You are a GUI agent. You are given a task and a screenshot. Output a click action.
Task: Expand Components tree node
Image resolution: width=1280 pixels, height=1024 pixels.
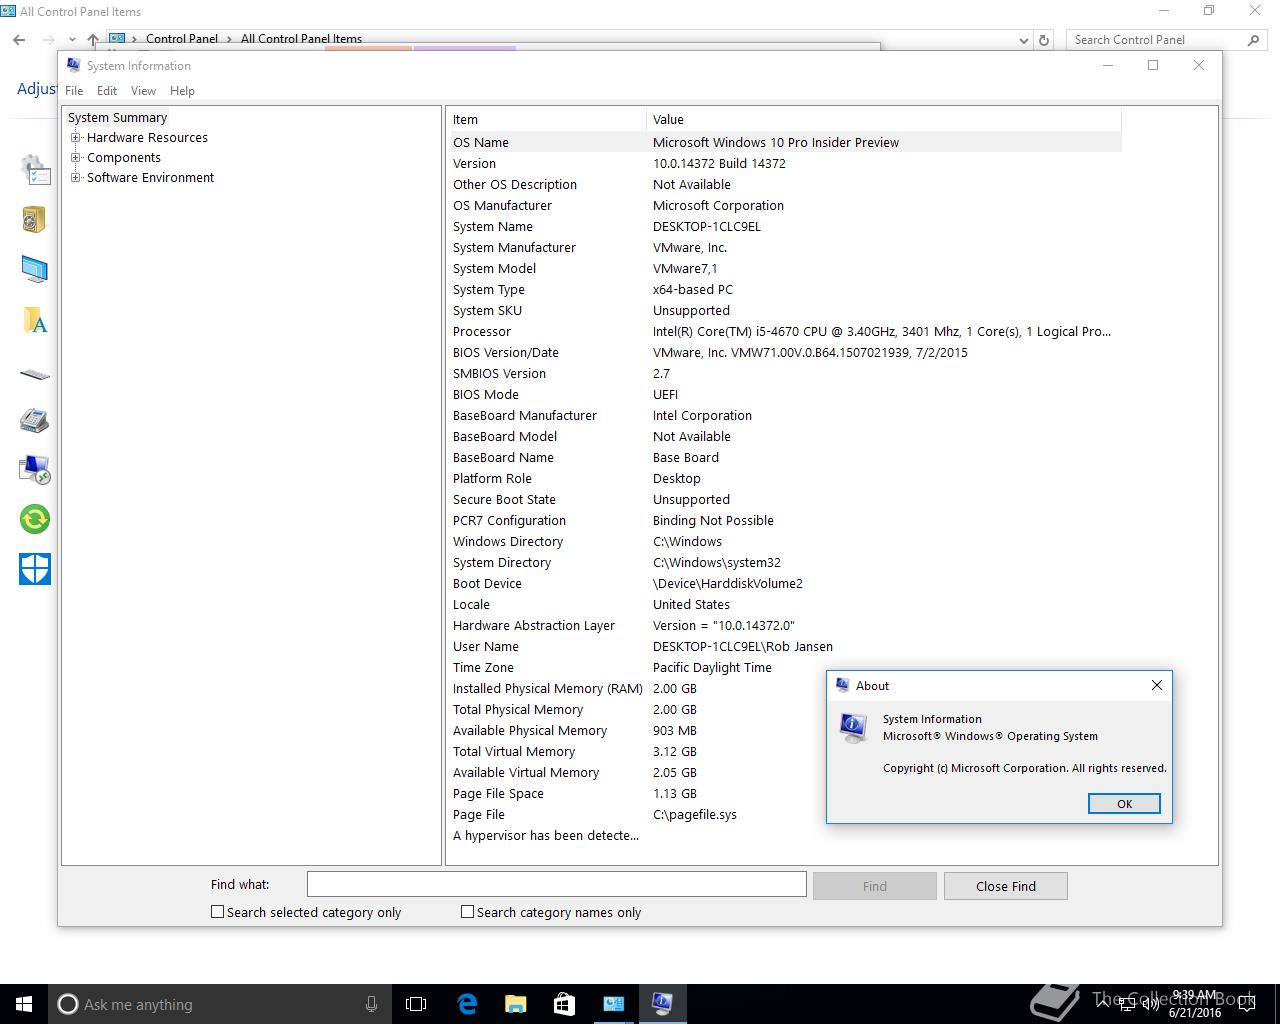pos(76,158)
